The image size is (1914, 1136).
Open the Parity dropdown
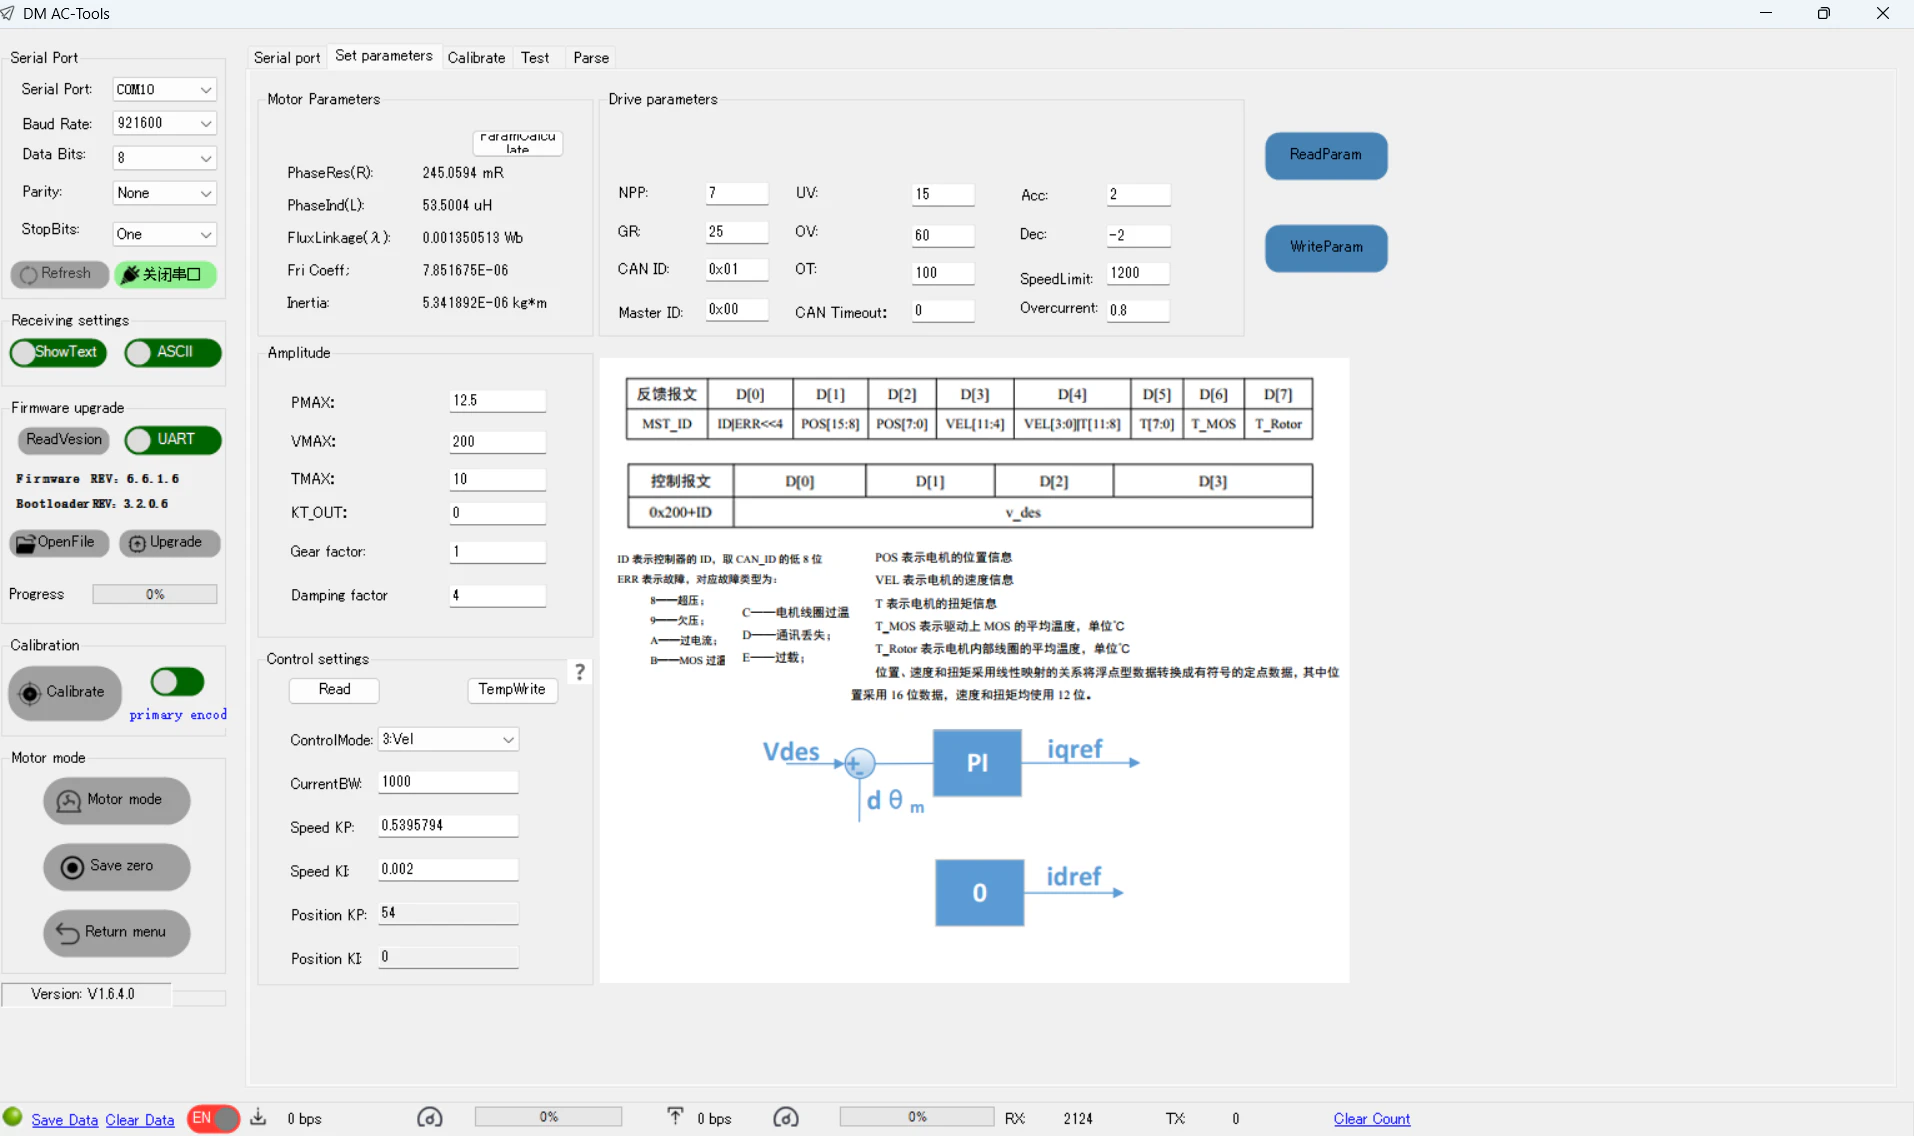(x=164, y=194)
